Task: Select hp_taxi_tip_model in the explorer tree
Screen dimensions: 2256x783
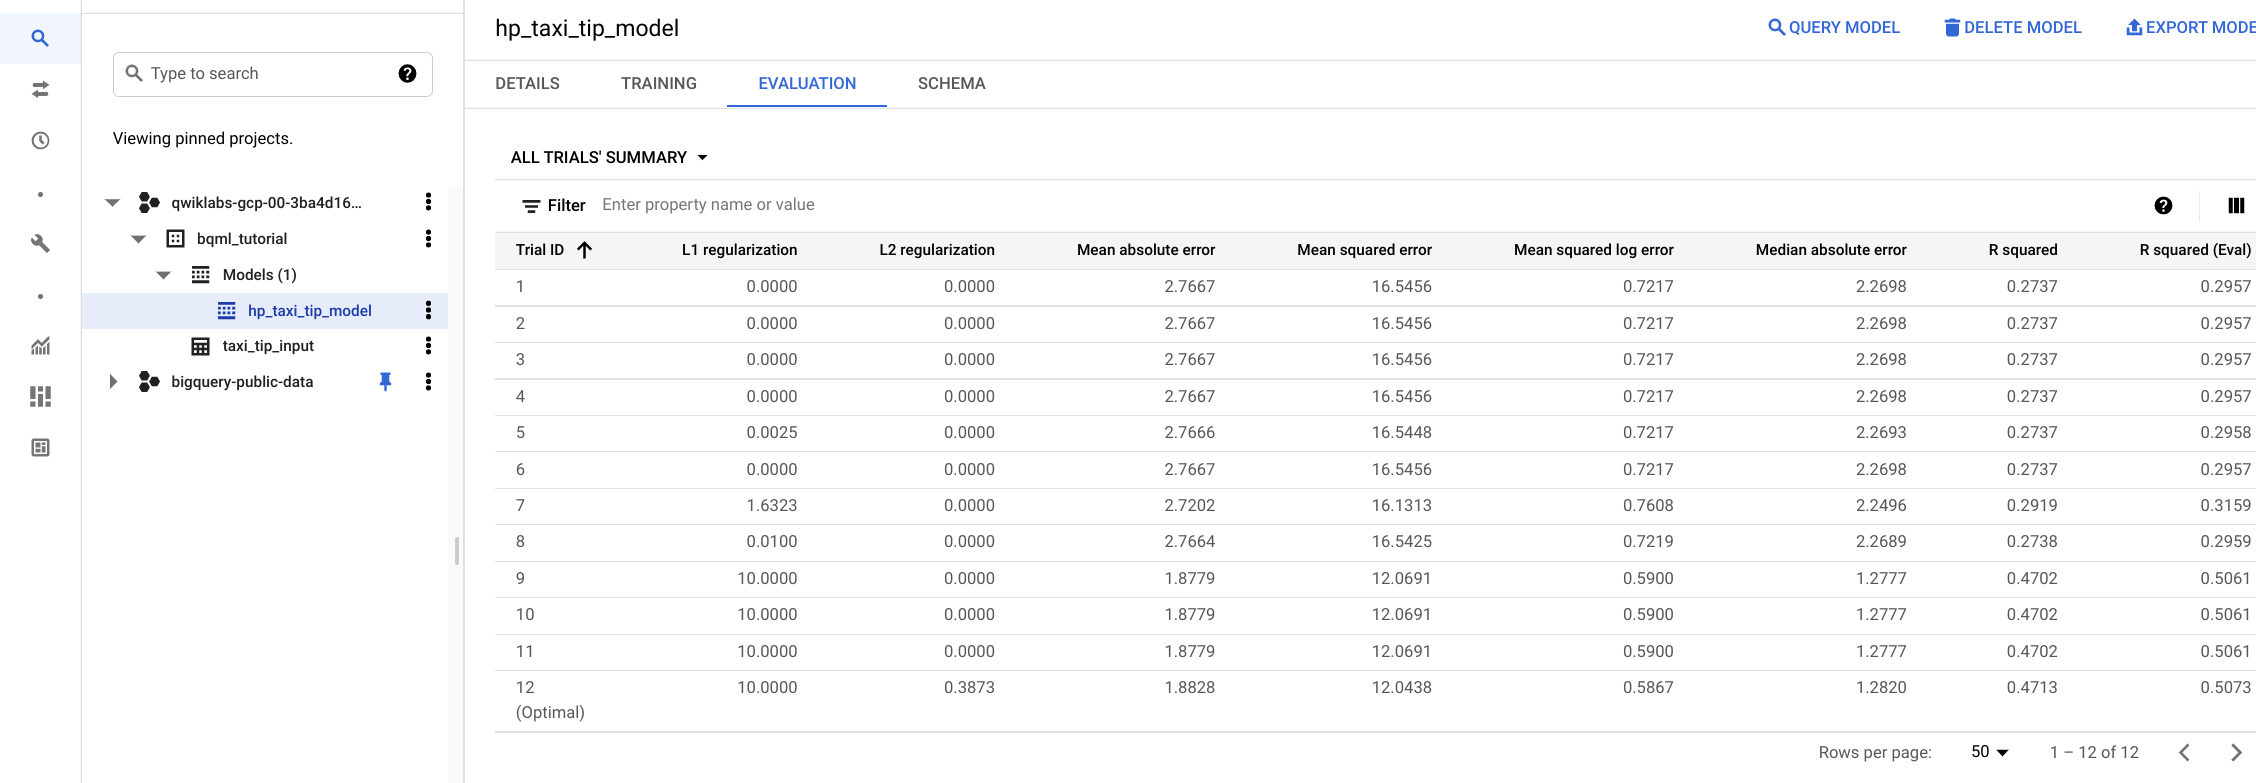Action: point(309,310)
